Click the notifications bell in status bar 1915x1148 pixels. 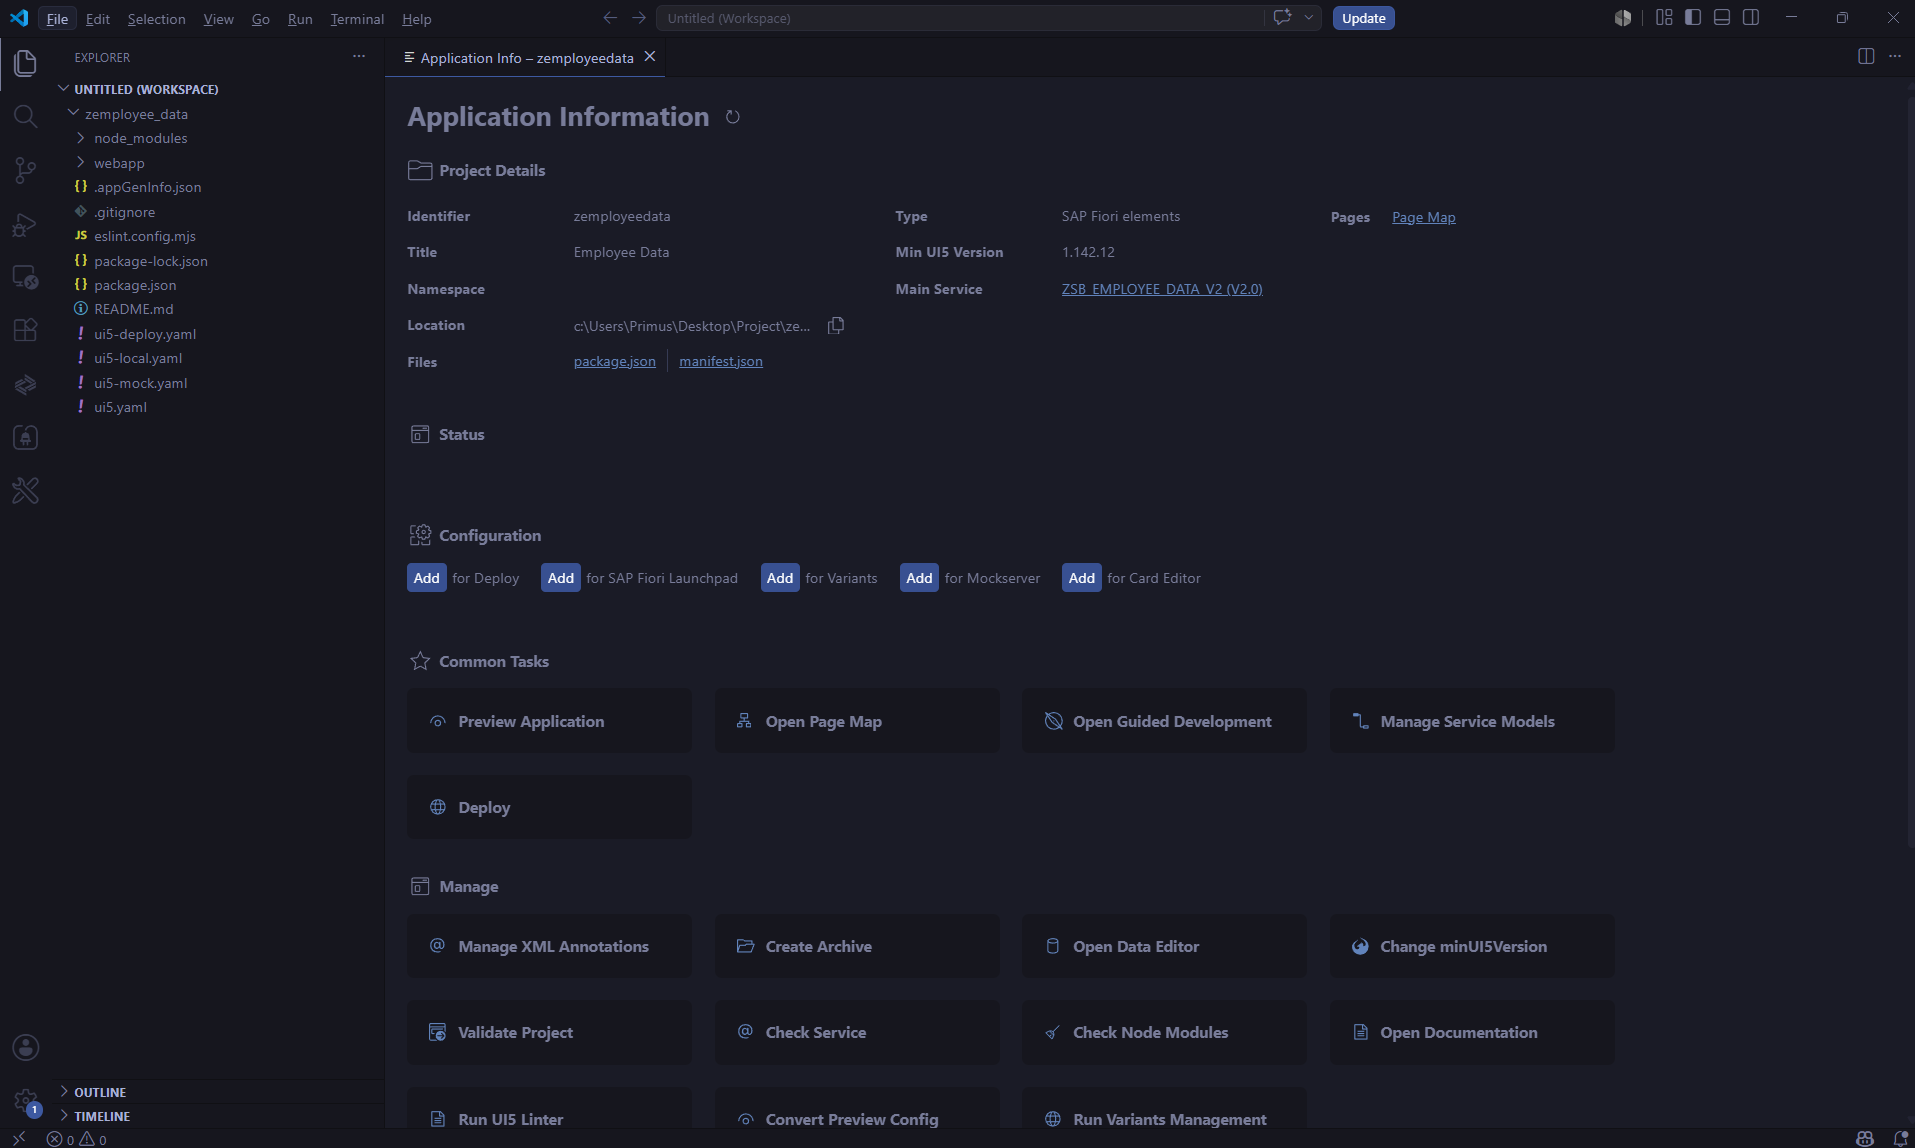click(1900, 1139)
